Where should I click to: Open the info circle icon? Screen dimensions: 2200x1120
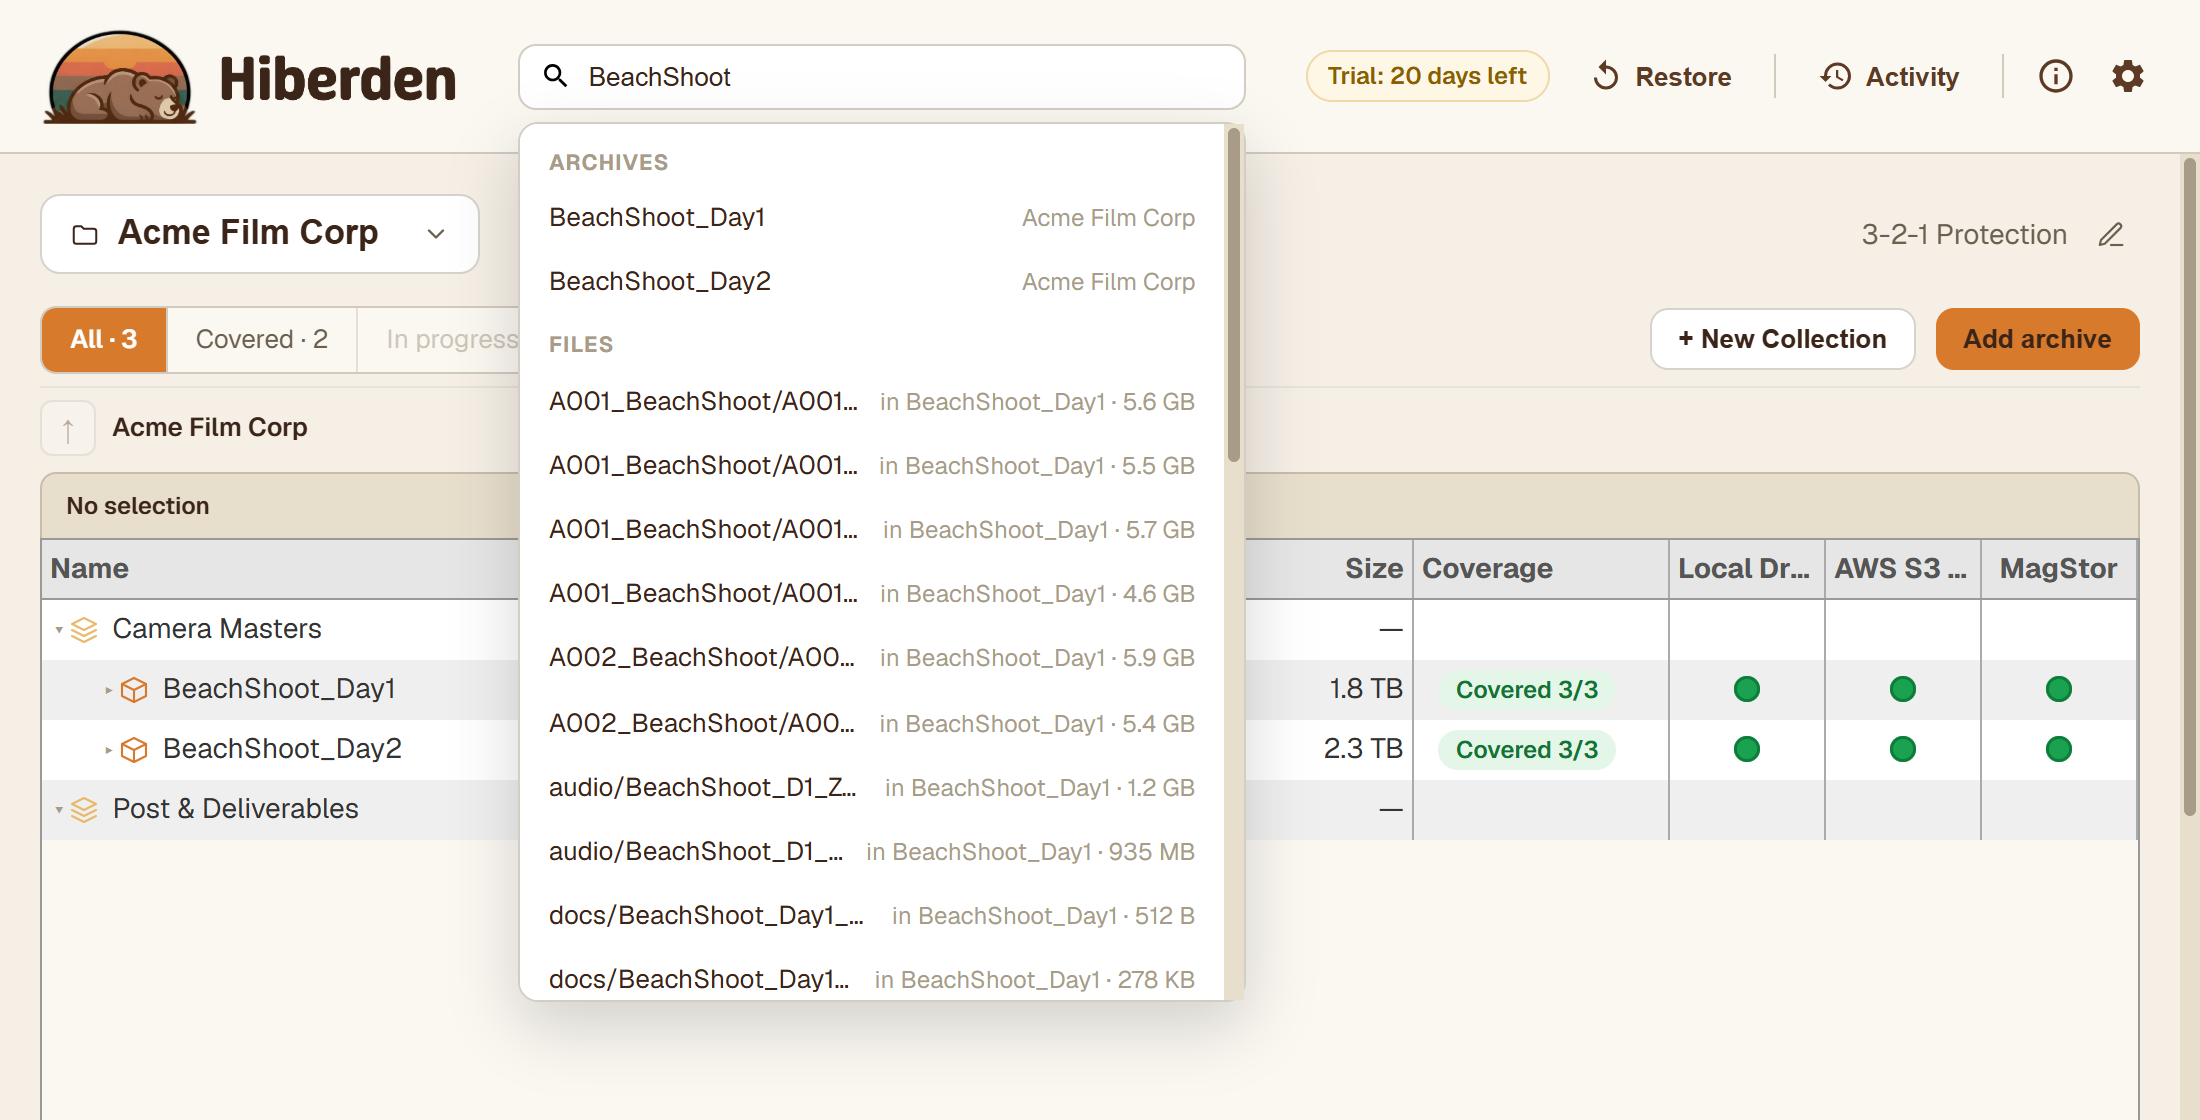click(2056, 76)
